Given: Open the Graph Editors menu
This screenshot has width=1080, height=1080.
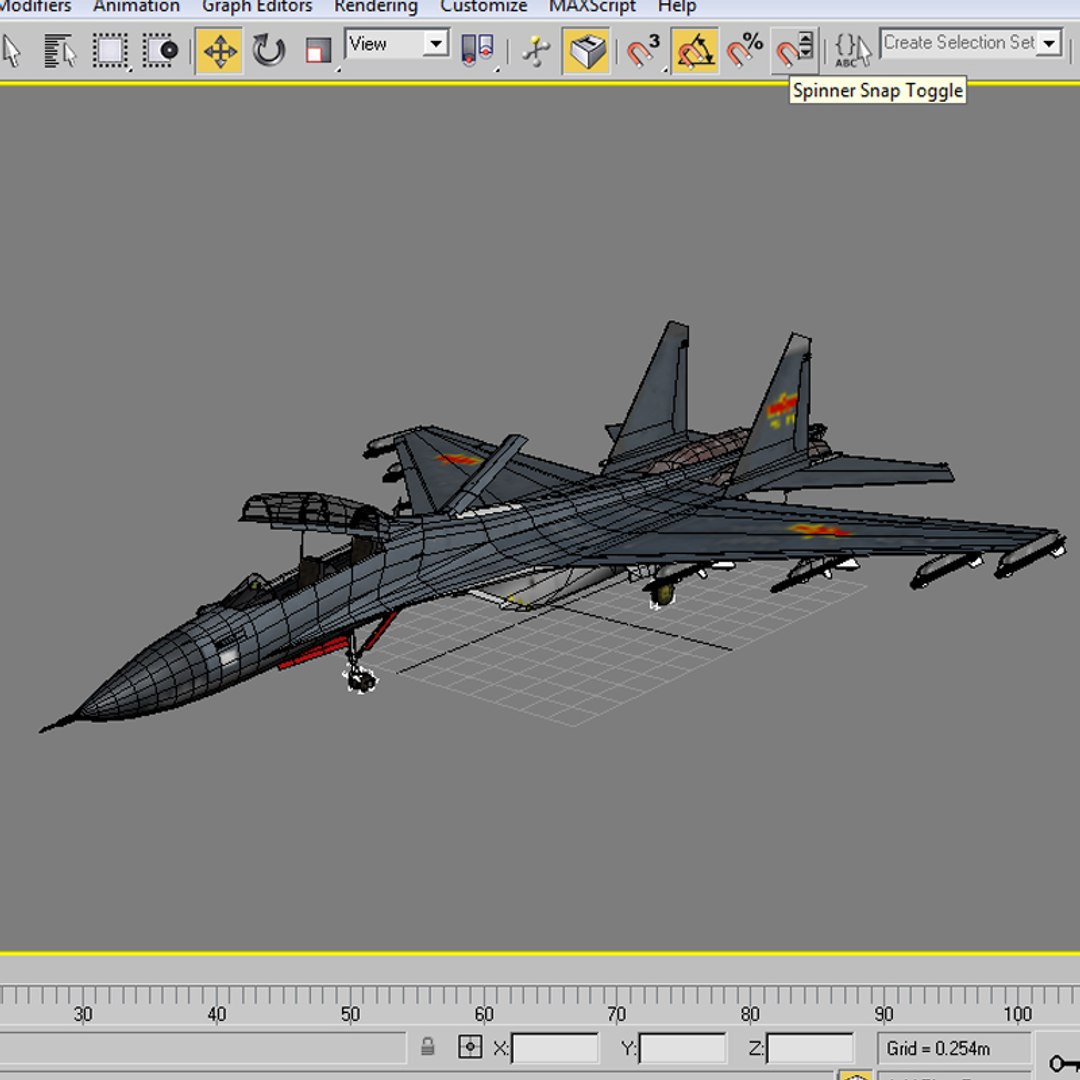Looking at the screenshot, I should click(x=257, y=7).
